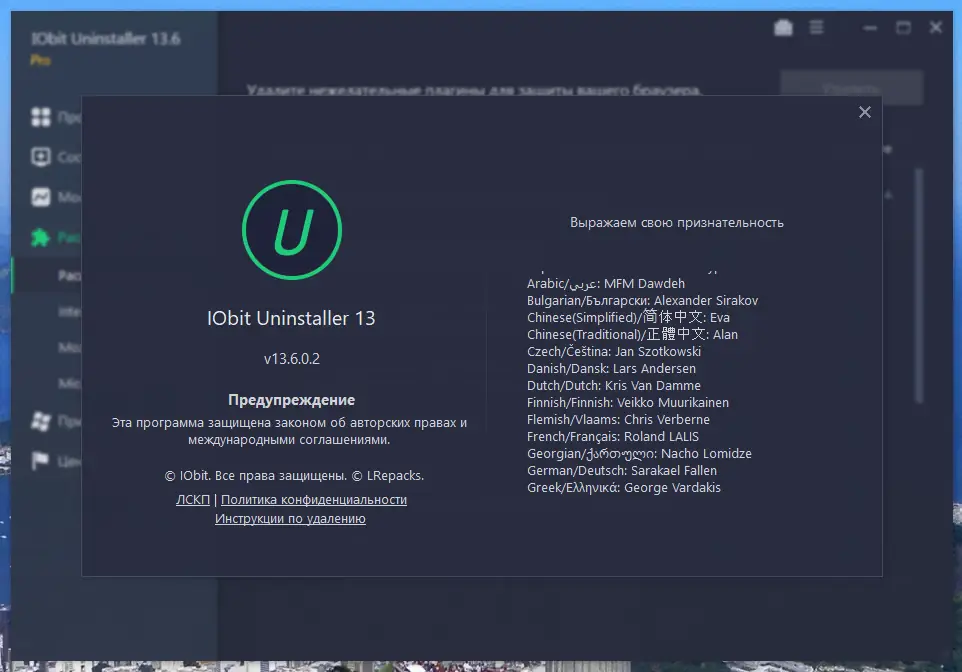Open the hamburger menu in title bar
The width and height of the screenshot is (962, 672).
(816, 28)
